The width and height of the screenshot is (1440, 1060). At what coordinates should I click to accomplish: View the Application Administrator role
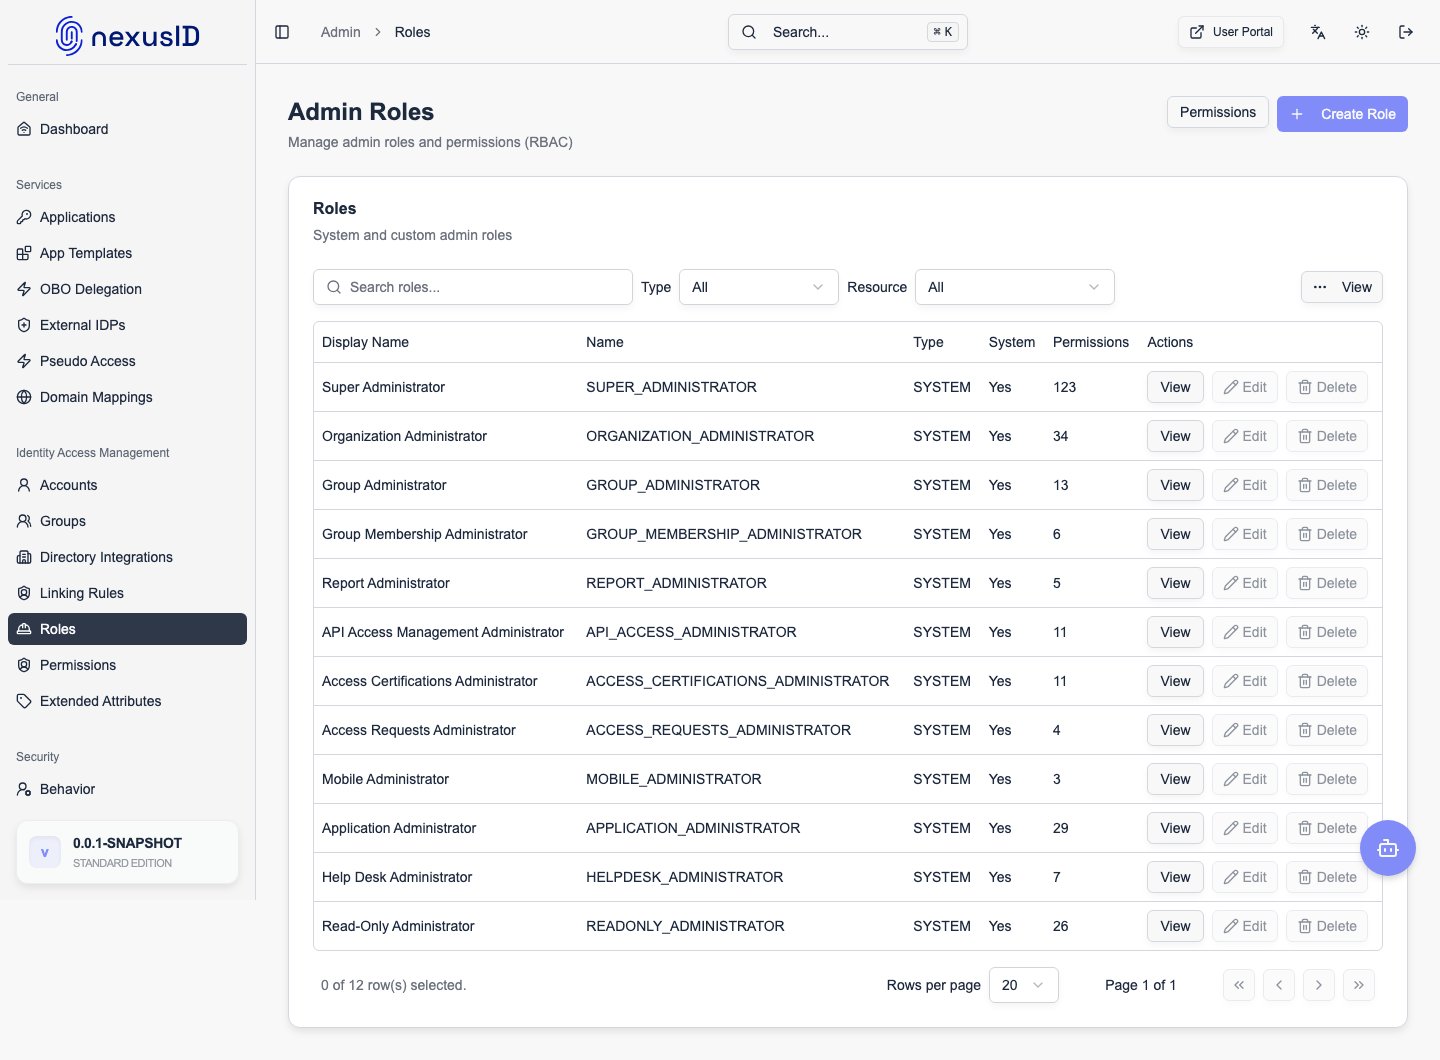pyautogui.click(x=1175, y=828)
